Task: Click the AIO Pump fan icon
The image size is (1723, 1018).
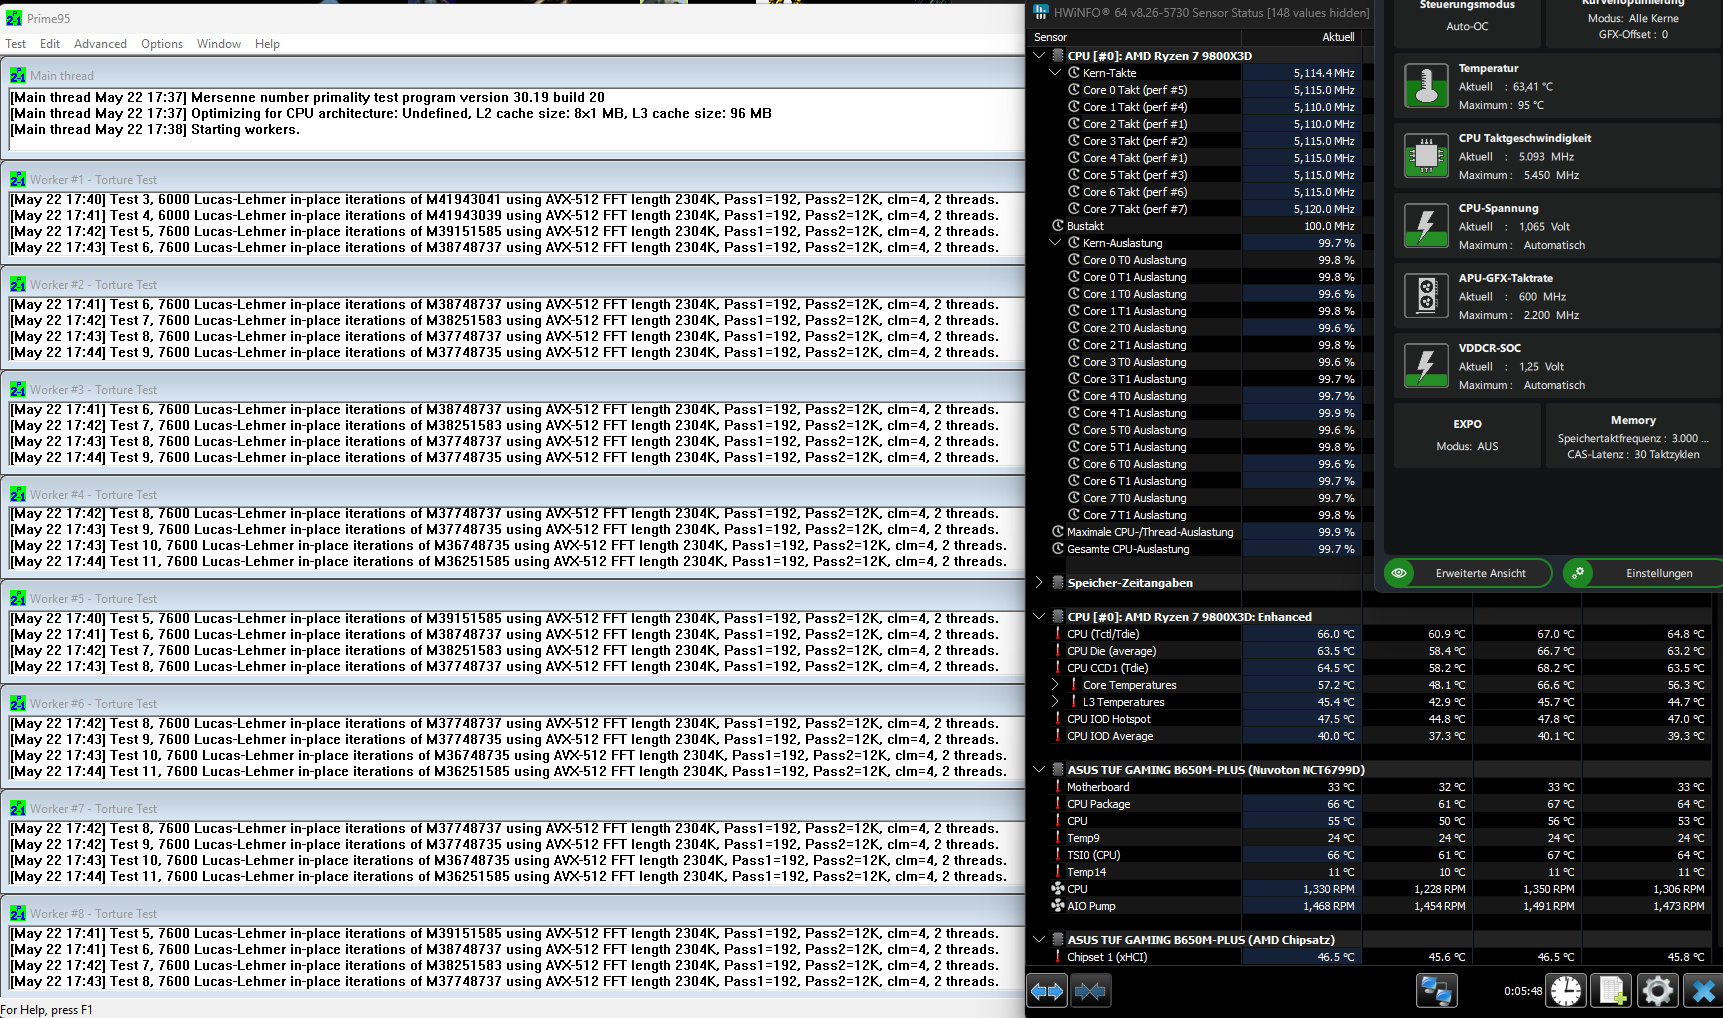Action: (x=1058, y=905)
